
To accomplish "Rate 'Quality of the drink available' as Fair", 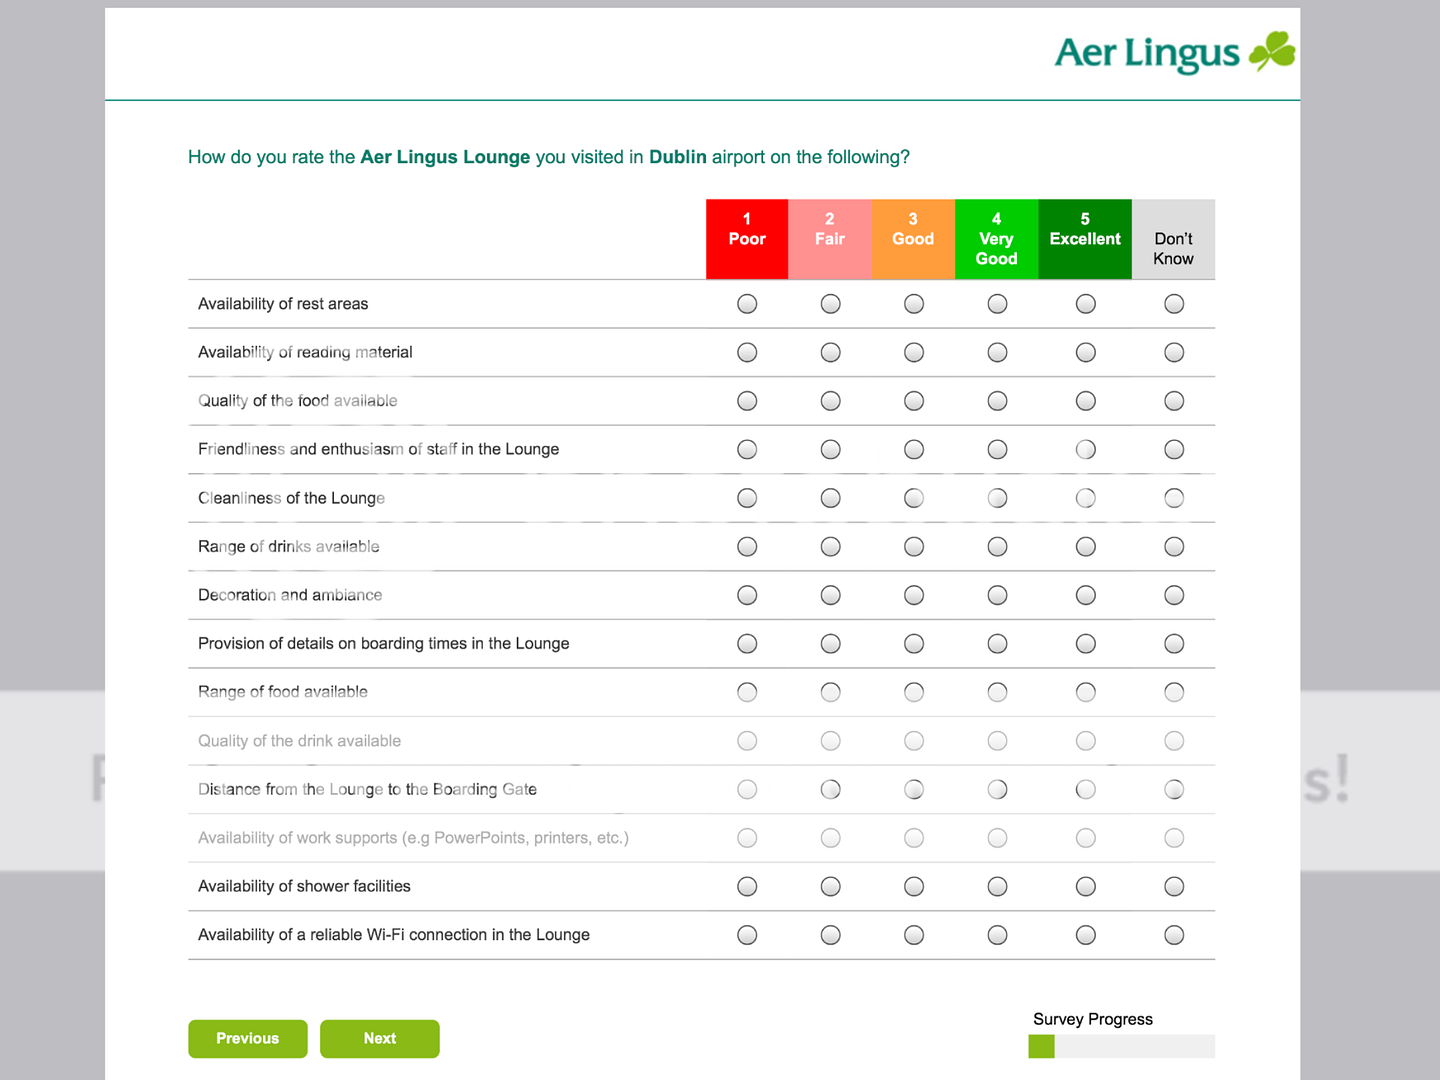I will point(830,740).
